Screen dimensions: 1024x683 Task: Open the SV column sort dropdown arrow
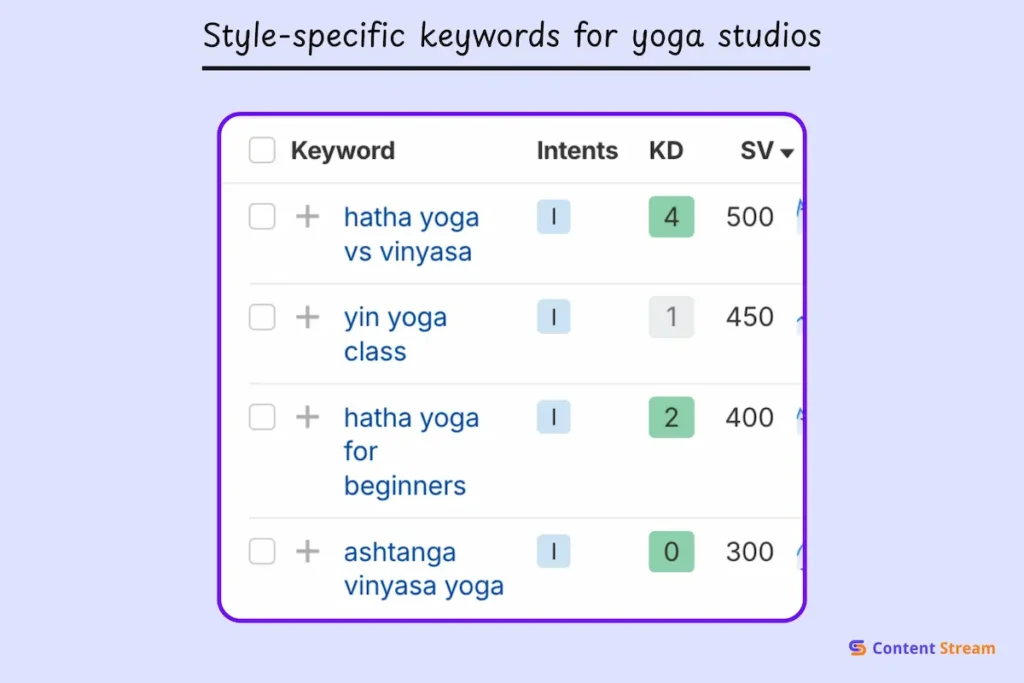click(787, 153)
